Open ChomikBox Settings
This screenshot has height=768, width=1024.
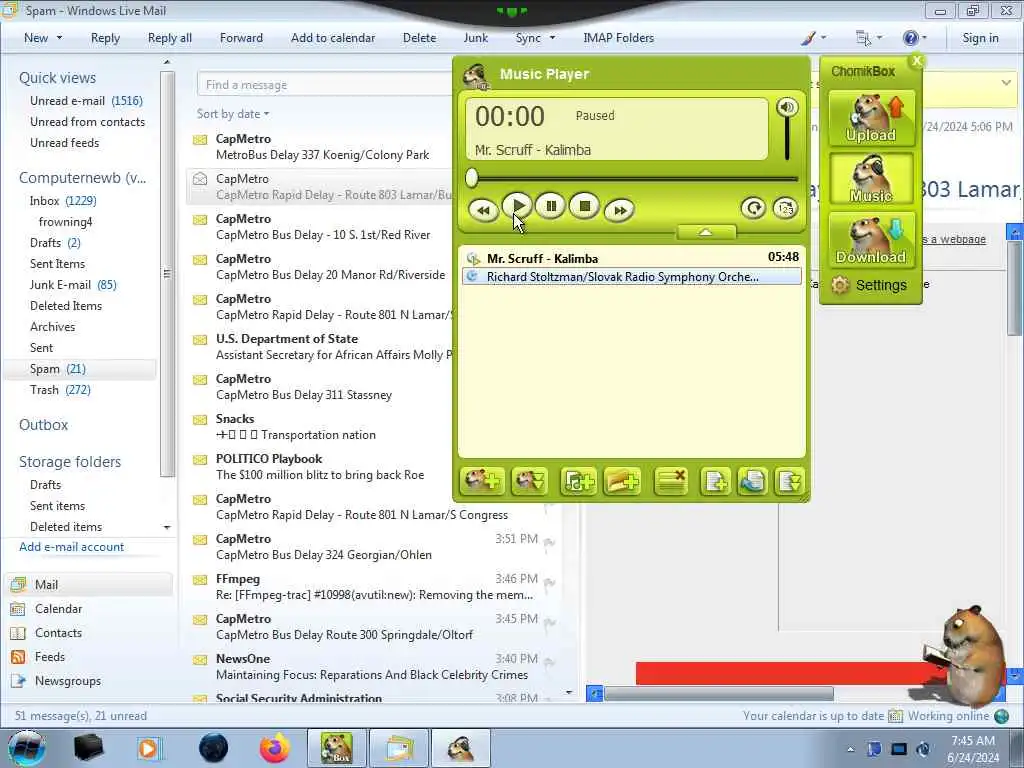(x=869, y=285)
